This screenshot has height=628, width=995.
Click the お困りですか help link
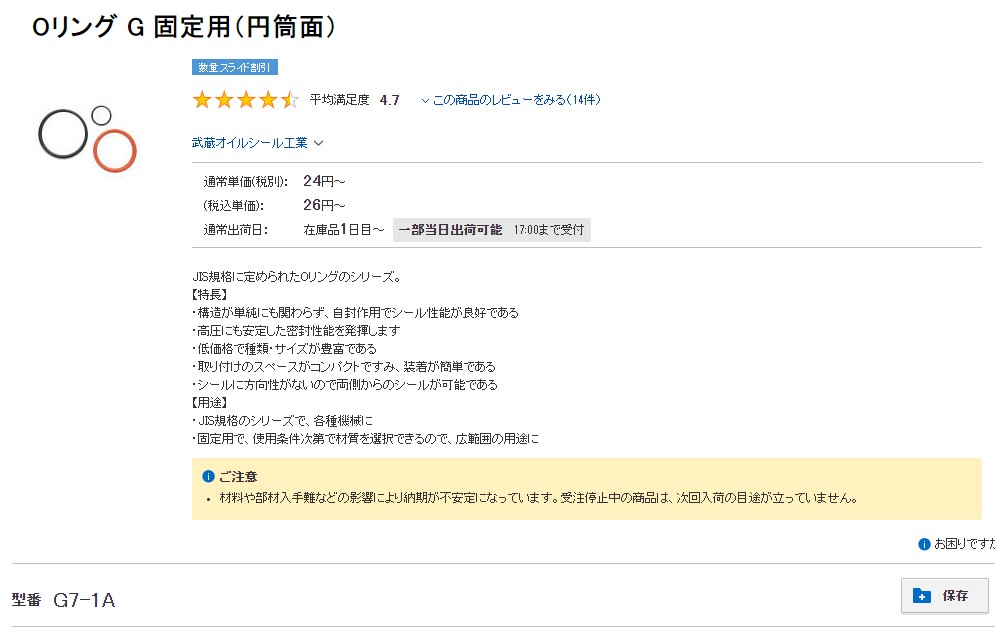point(964,544)
